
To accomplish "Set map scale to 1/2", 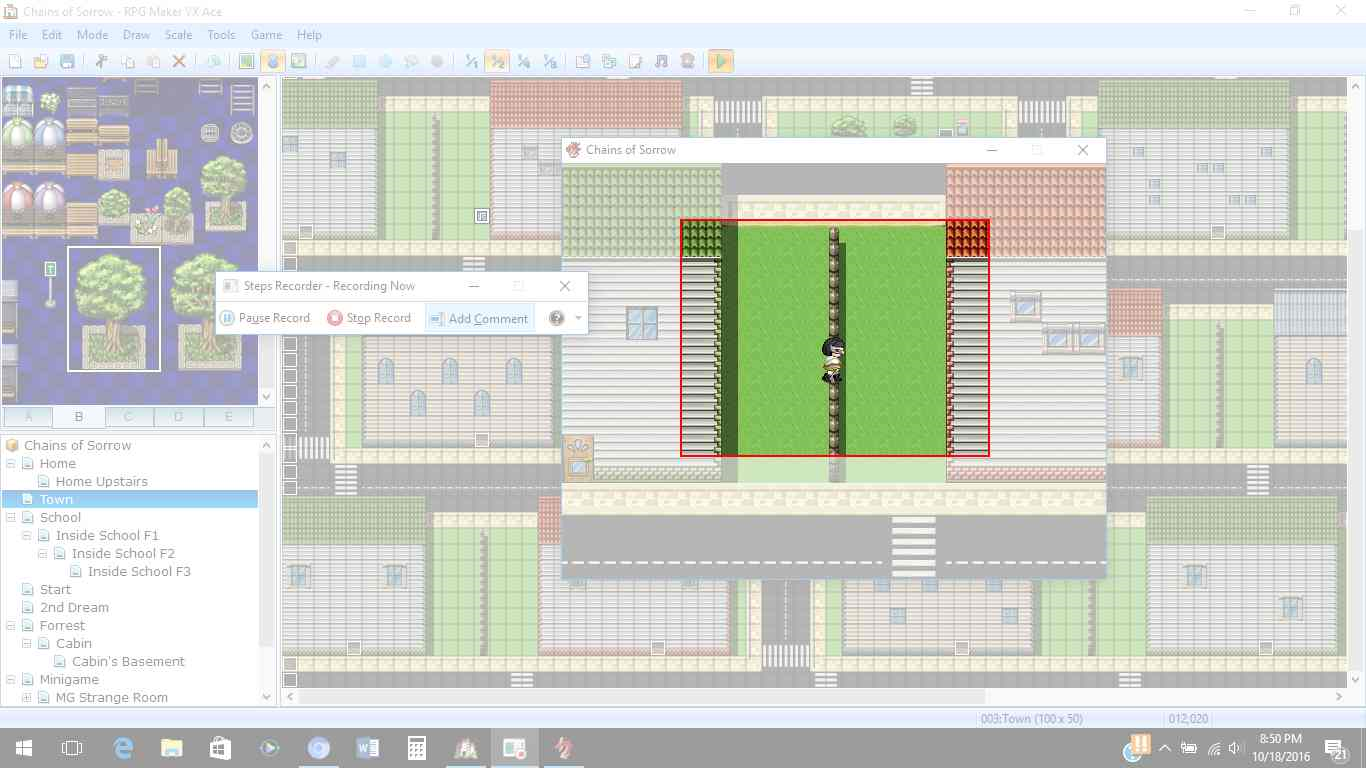I will [x=497, y=61].
